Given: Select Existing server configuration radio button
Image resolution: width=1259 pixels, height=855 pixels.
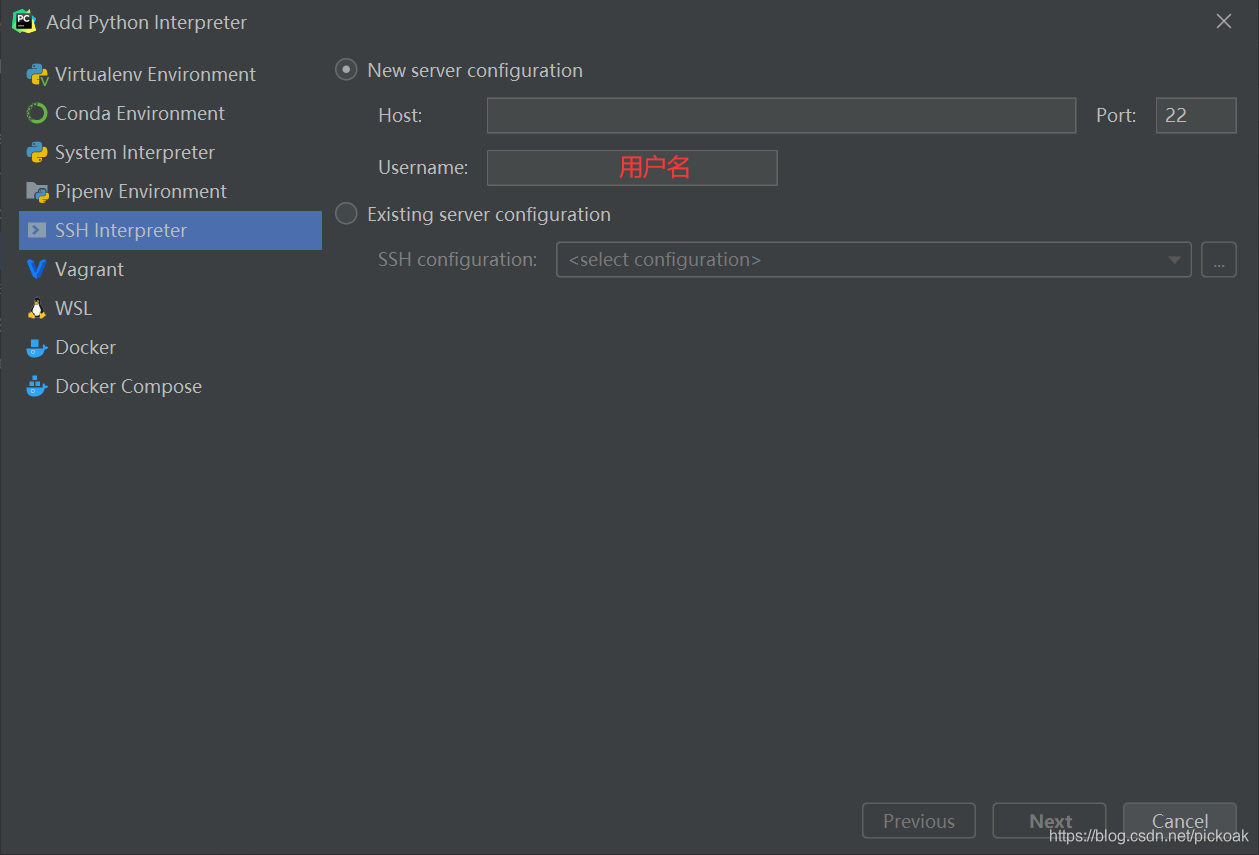Looking at the screenshot, I should (x=346, y=214).
